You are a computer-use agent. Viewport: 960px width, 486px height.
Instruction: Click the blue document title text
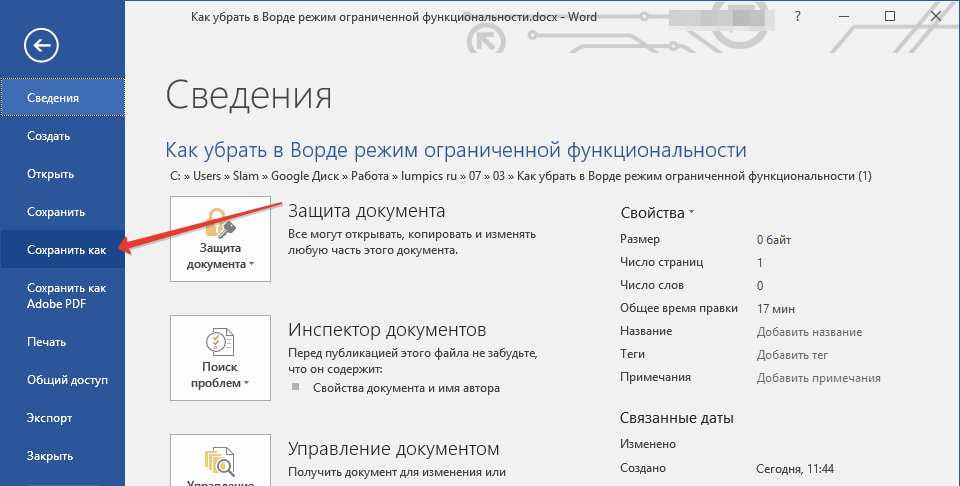pos(456,150)
